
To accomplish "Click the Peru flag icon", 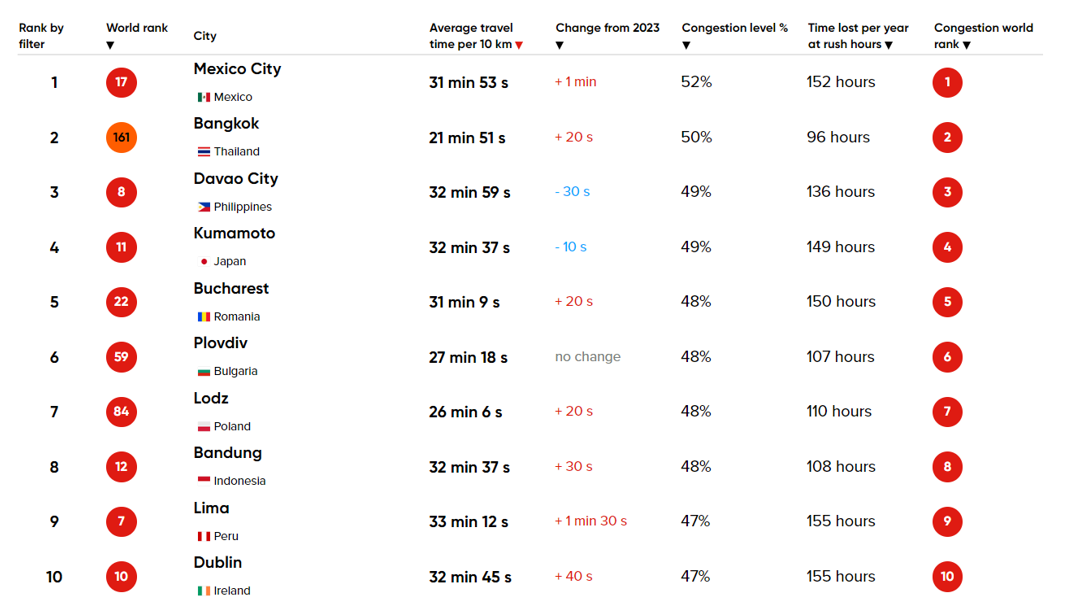I will click(x=204, y=537).
